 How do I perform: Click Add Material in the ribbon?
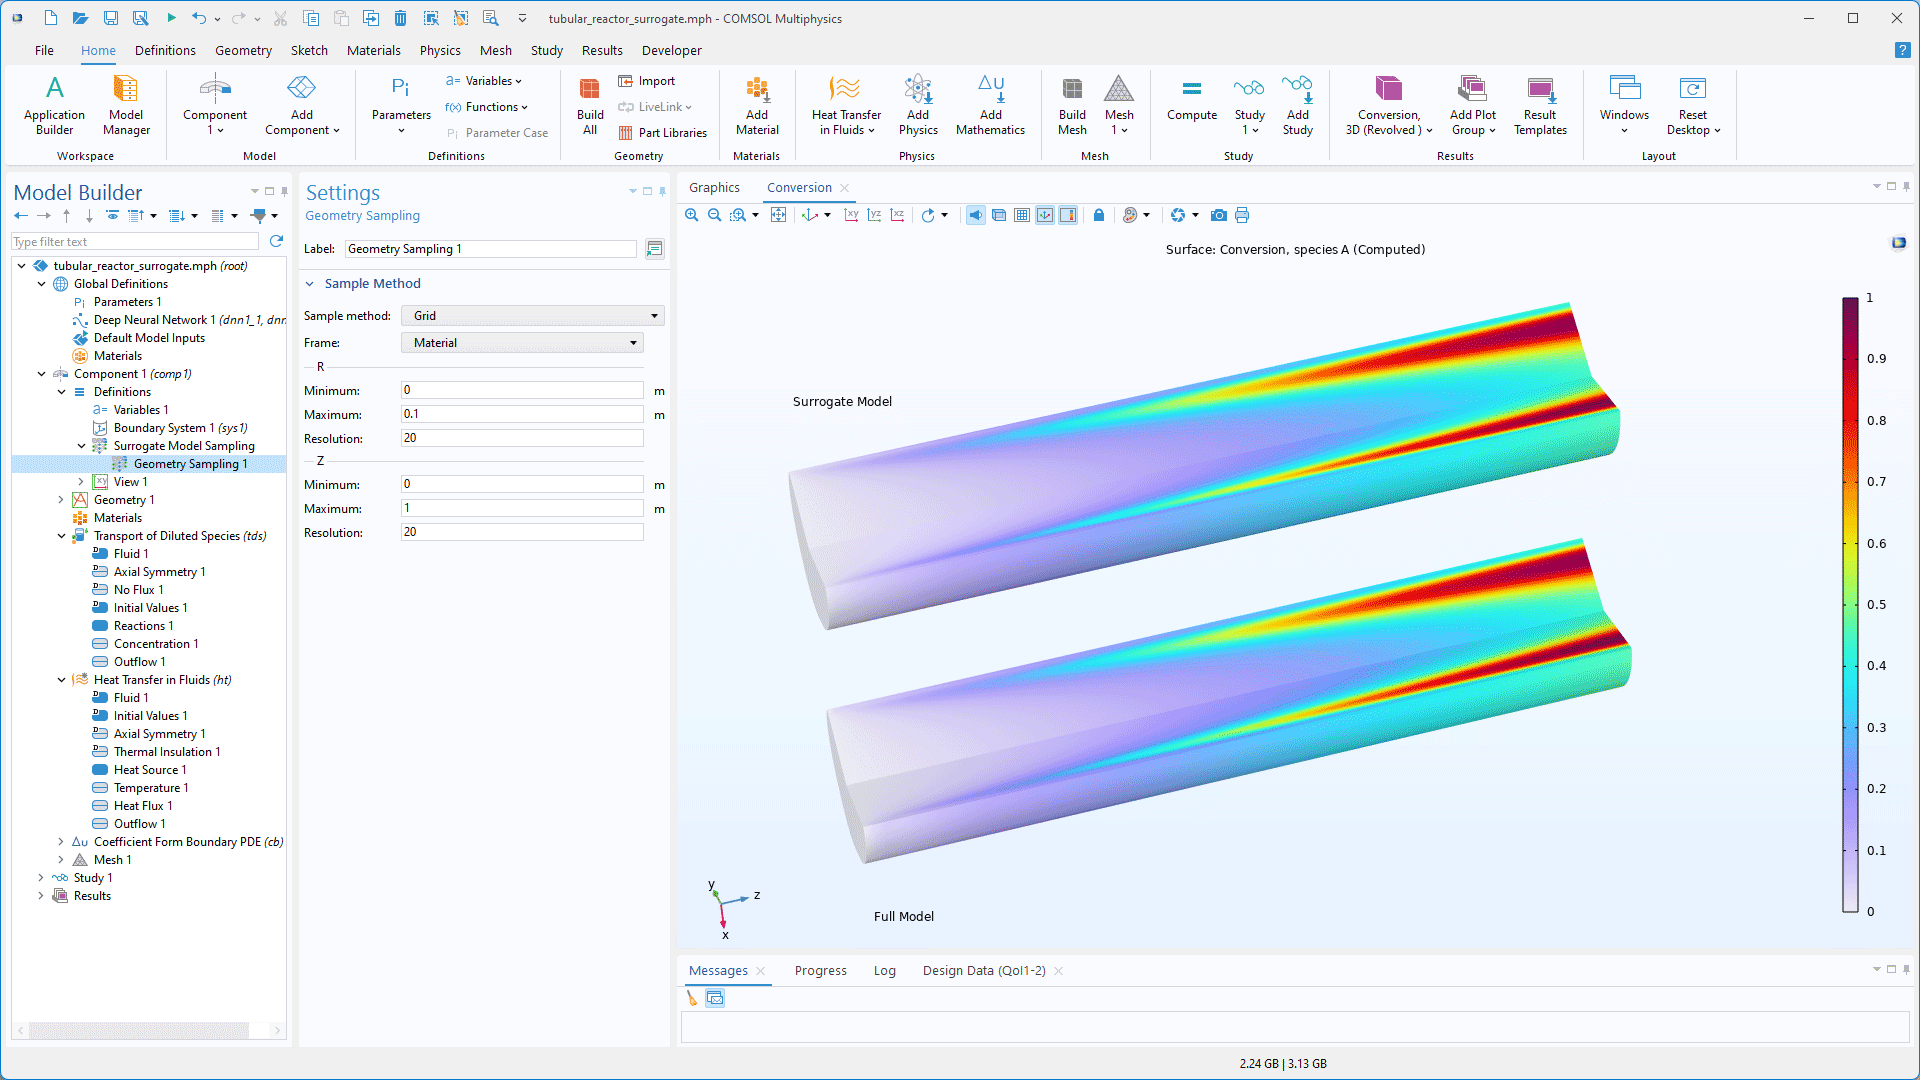[x=757, y=105]
